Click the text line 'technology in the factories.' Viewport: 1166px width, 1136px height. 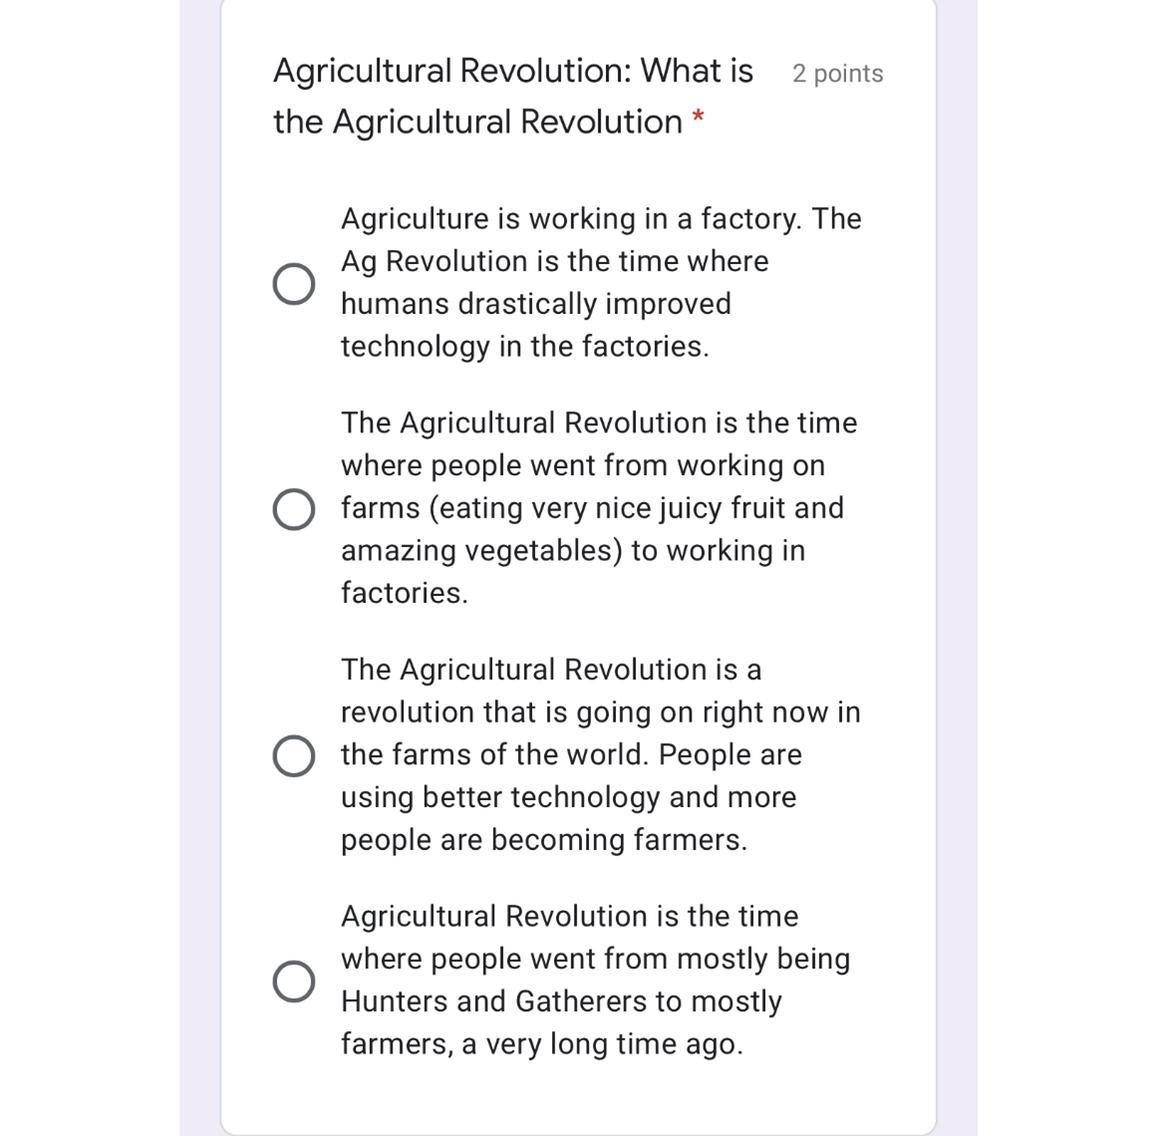(x=525, y=347)
